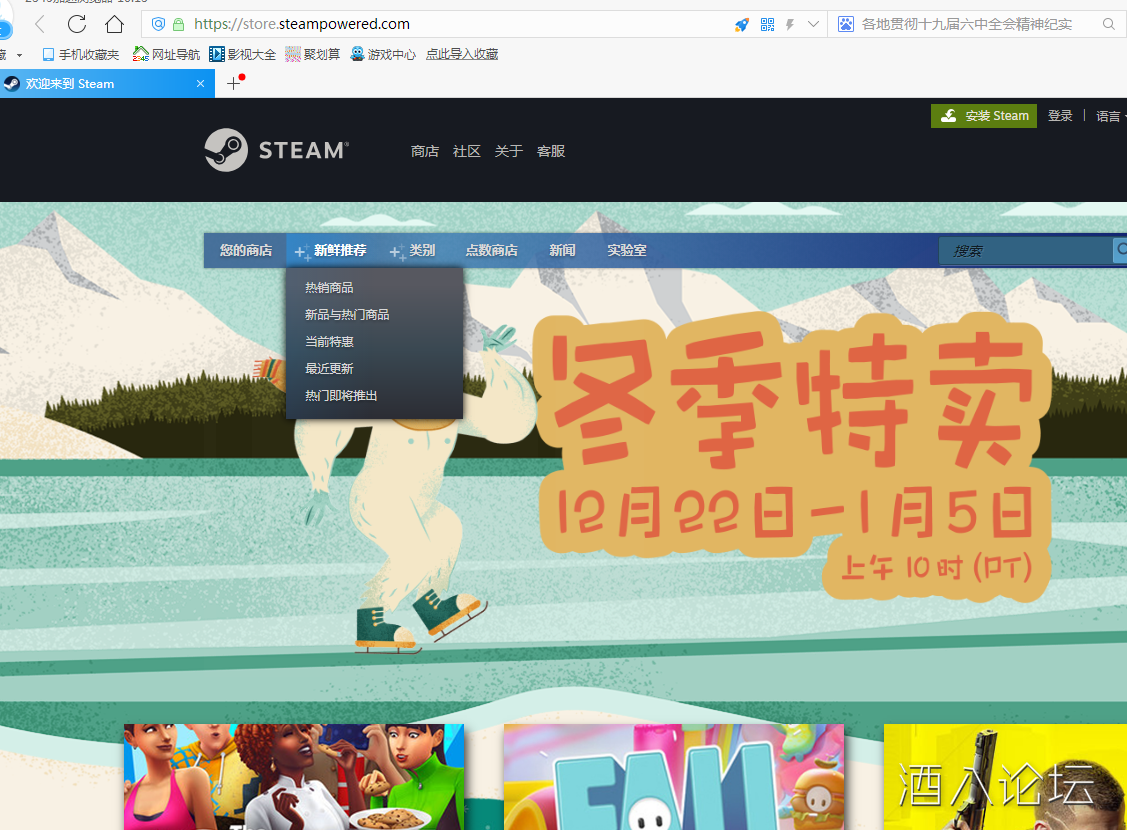This screenshot has width=1127, height=830.
Task: Open the Sims game thumbnail
Action: coord(294,777)
